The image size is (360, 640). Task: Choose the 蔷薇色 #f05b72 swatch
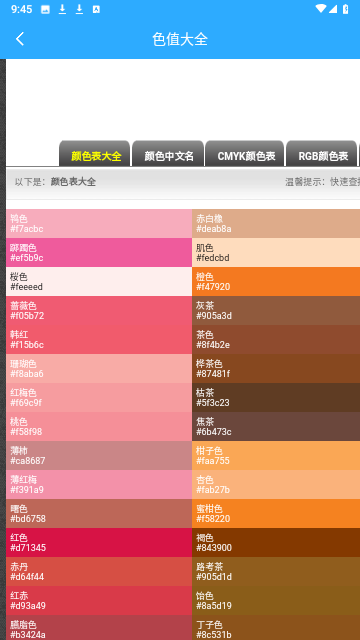pyautogui.click(x=99, y=311)
